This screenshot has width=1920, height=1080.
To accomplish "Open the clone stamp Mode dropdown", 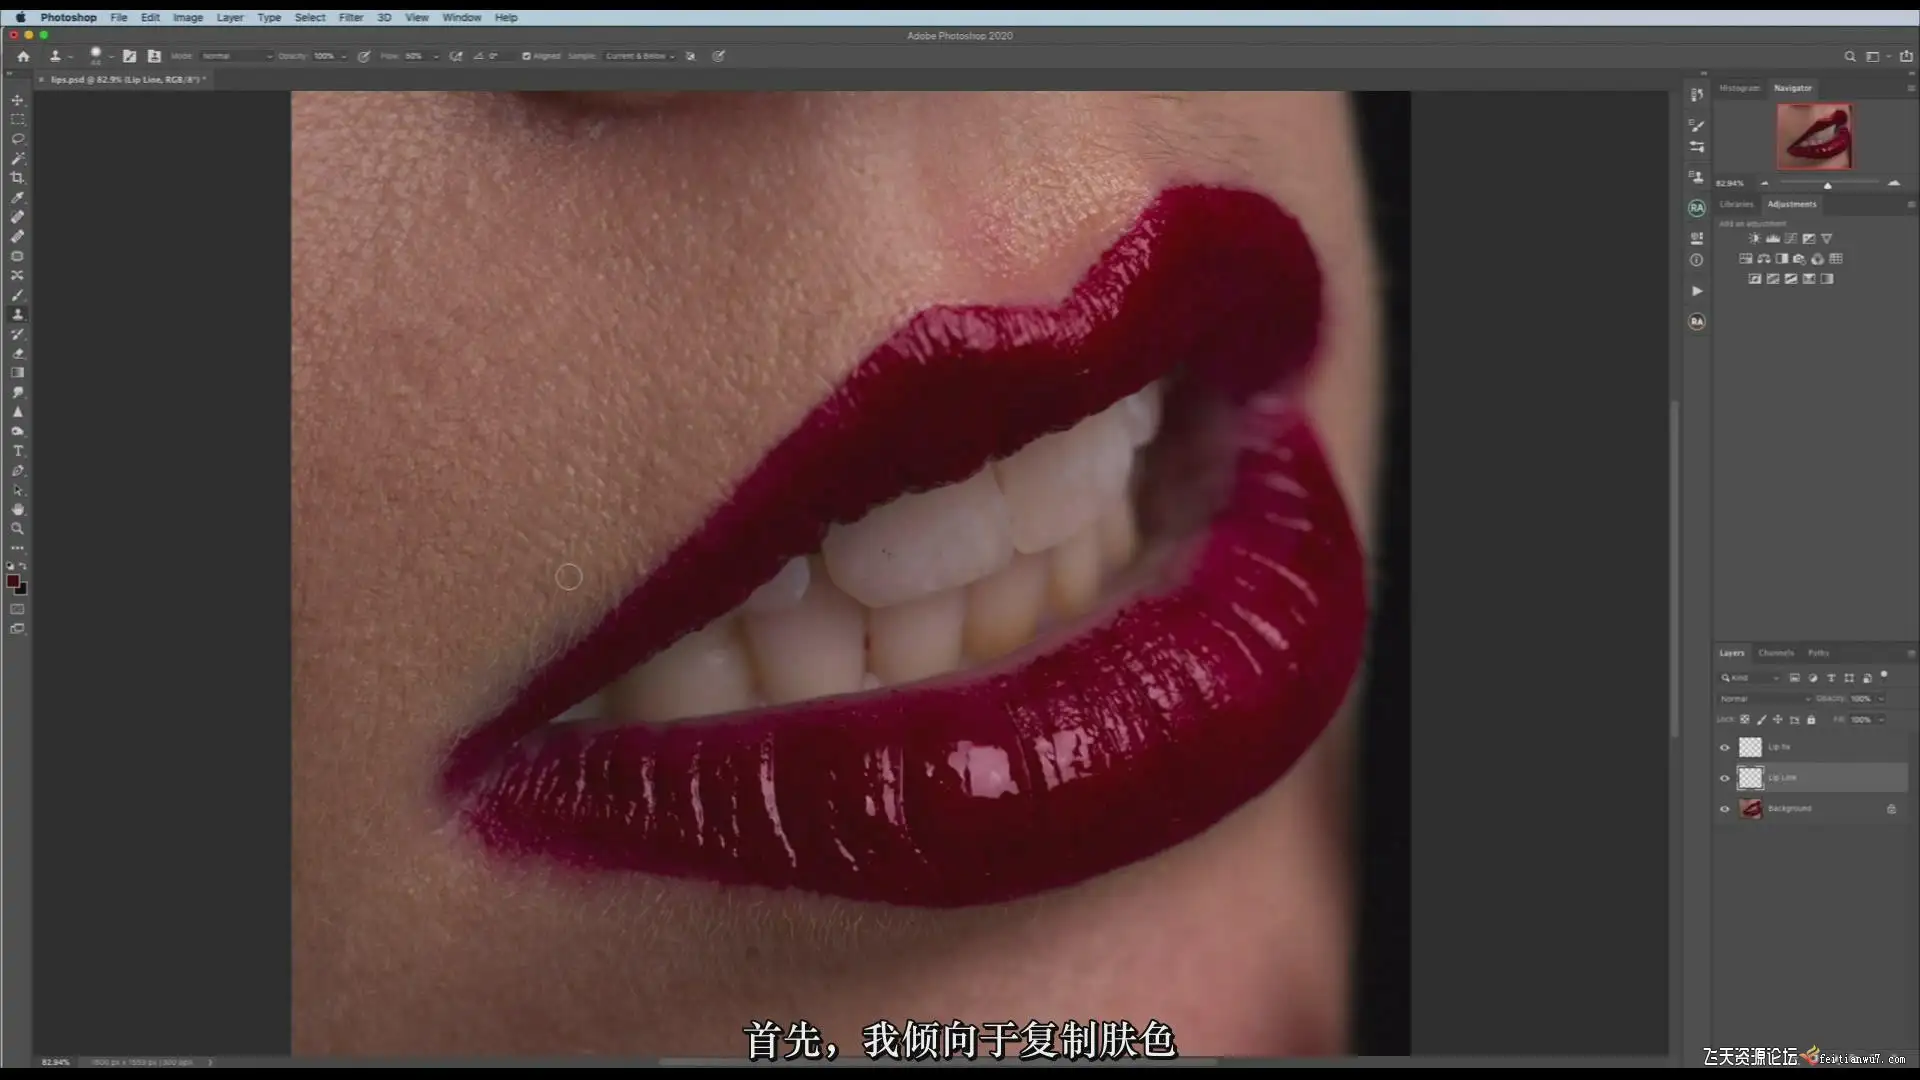I will 236,56.
